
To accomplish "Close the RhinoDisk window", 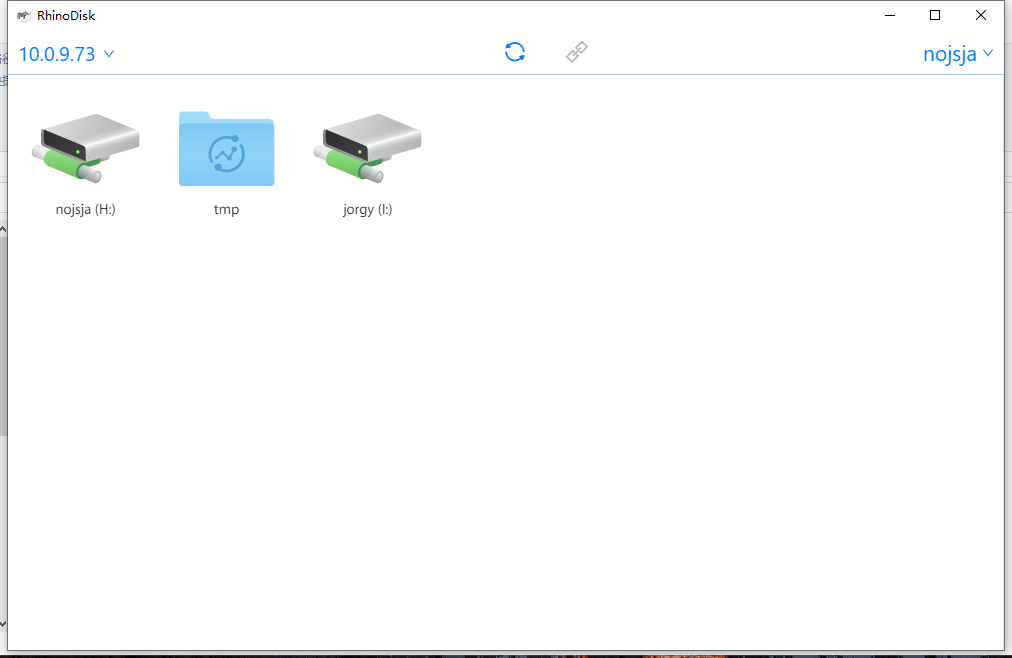I will (x=981, y=15).
